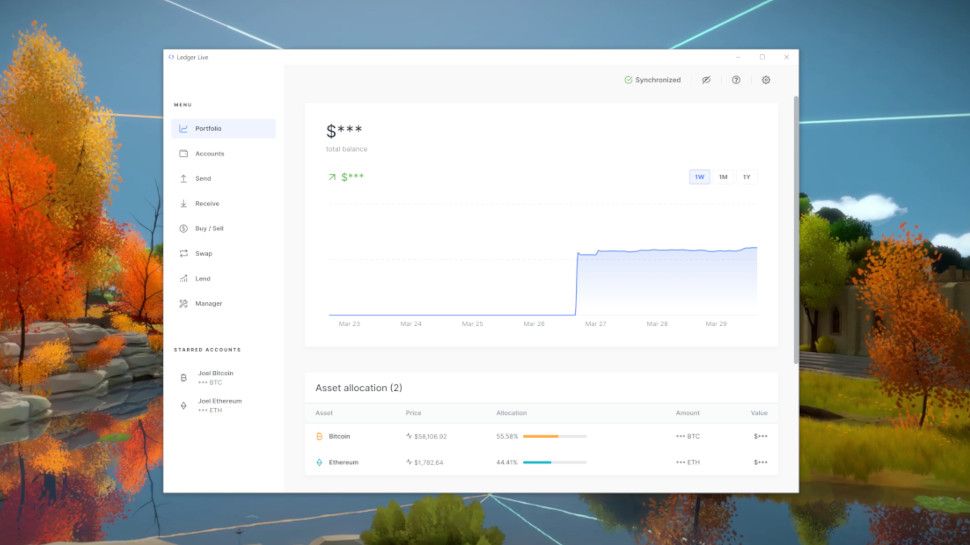Select the 1M chart range
The width and height of the screenshot is (970, 545).
click(723, 177)
